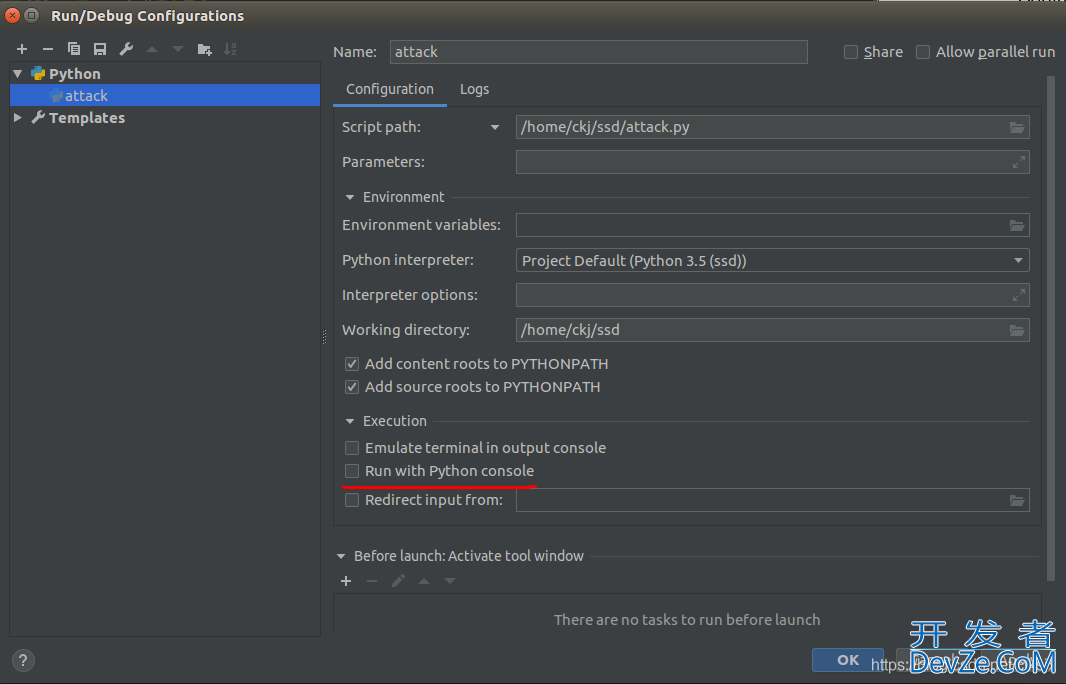Screen dimensions: 1066x684
Task: Toggle Add source roots to PYTHONPATH
Action: (351, 388)
